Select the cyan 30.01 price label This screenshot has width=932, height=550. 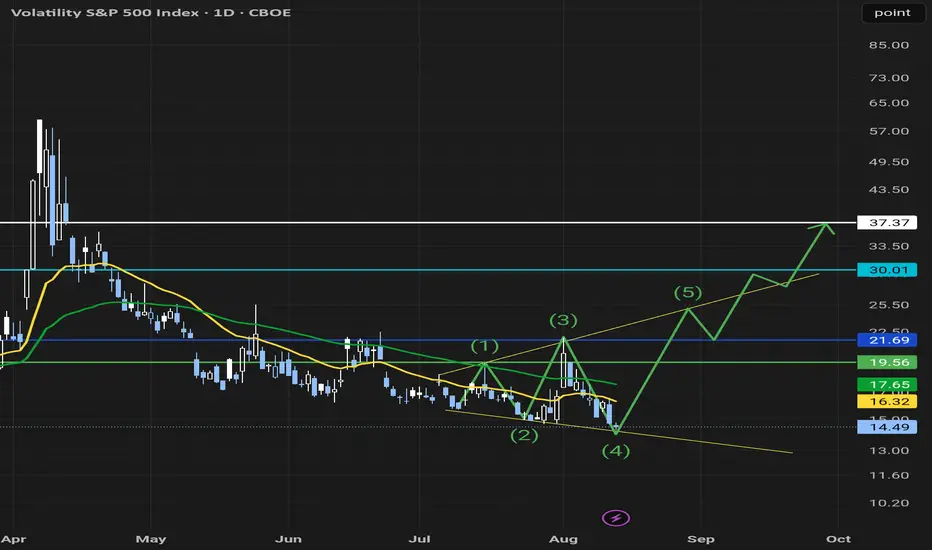(x=887, y=270)
